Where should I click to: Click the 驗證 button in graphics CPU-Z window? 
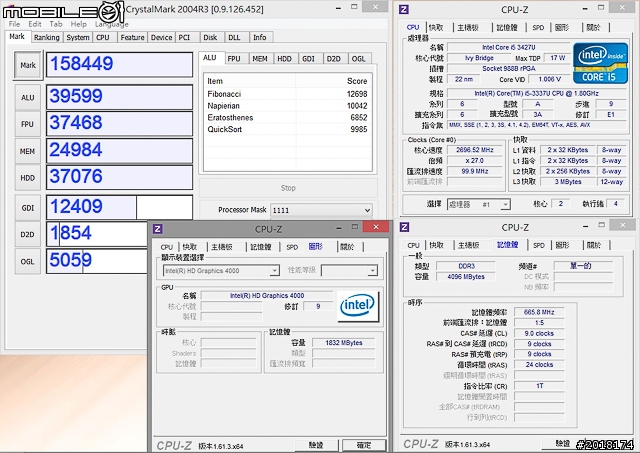point(316,445)
